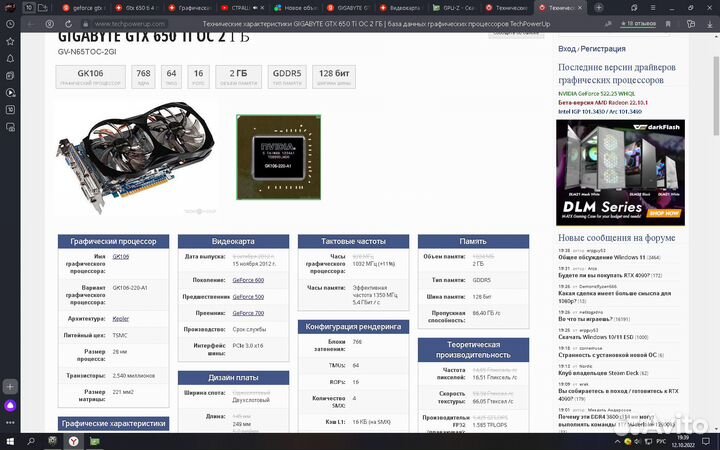Open notifications bell in left sidebar
The image size is (720, 450).
10,58
